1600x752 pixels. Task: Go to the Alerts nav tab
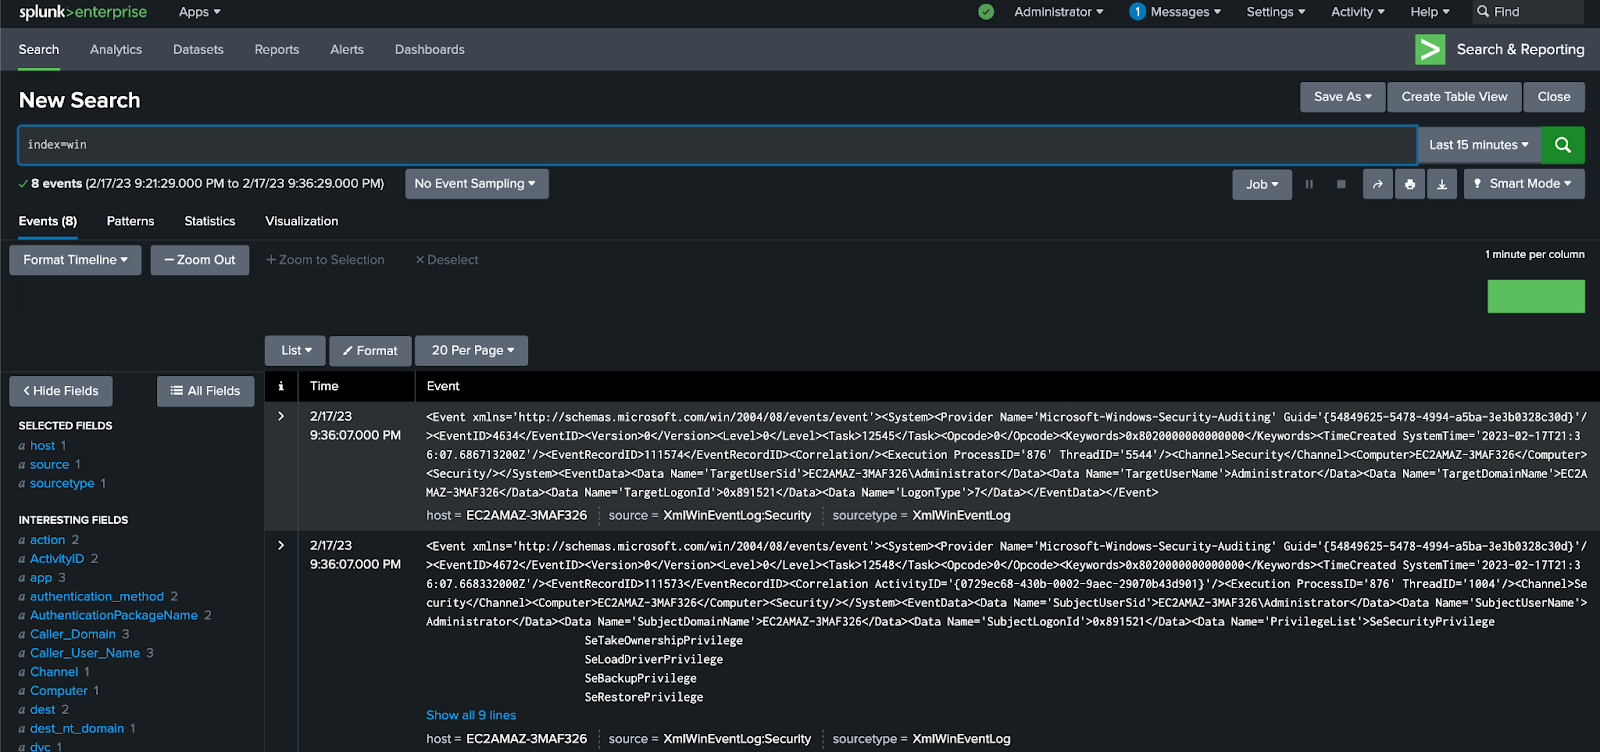[x=347, y=50]
